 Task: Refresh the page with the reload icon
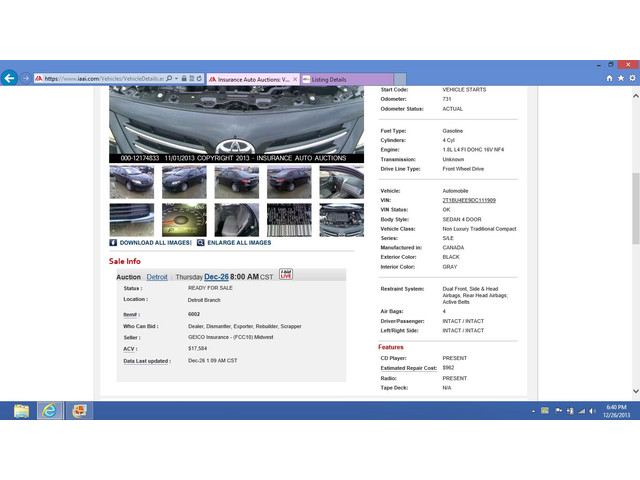[x=199, y=78]
